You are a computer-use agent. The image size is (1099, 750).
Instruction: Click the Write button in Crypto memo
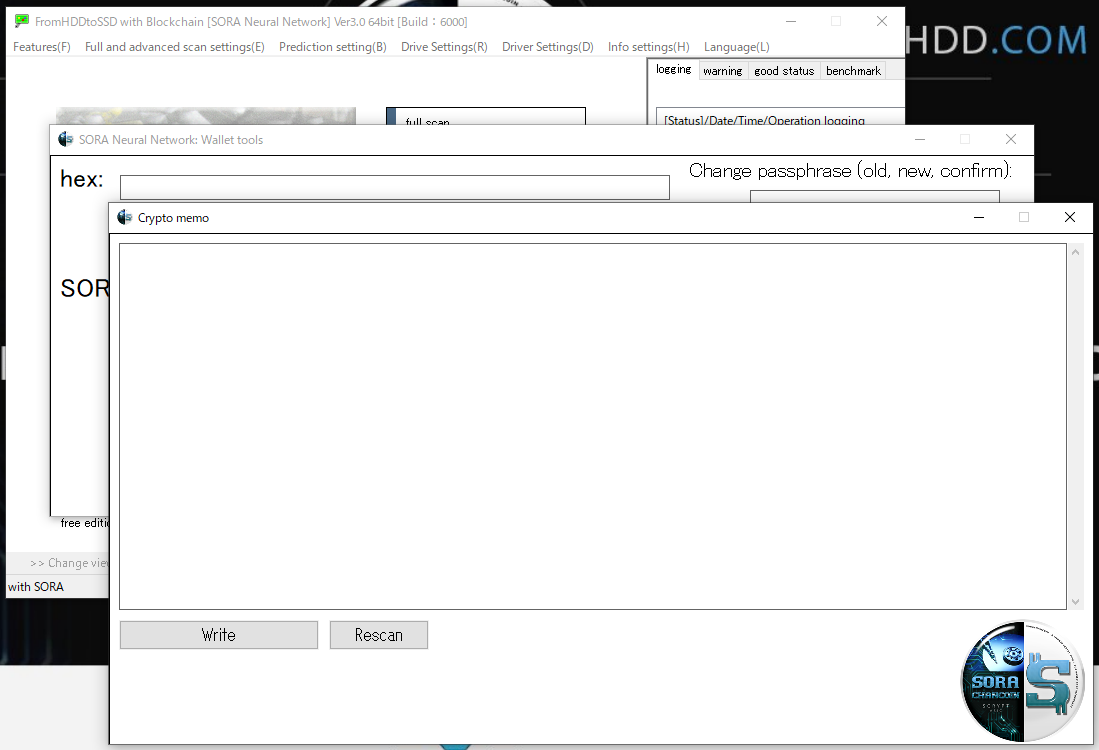pyautogui.click(x=219, y=635)
